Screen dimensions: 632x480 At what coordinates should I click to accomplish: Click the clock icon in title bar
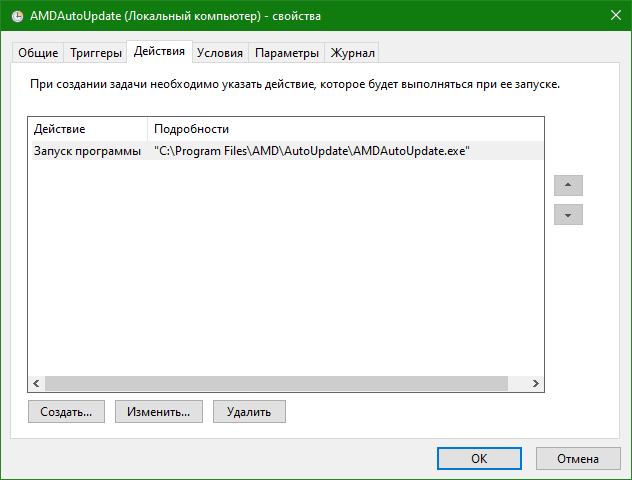17,16
